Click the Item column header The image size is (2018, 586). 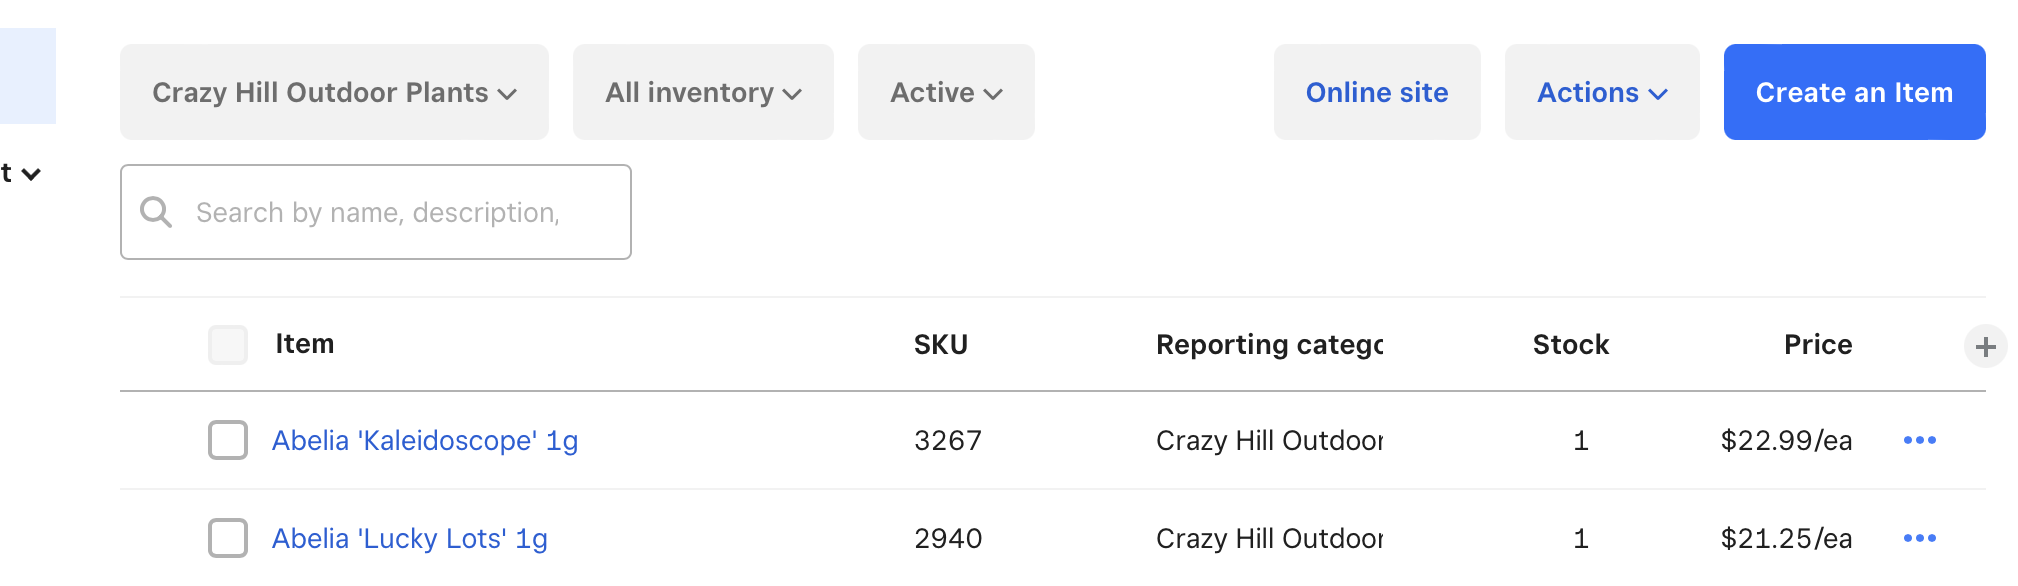coord(305,344)
